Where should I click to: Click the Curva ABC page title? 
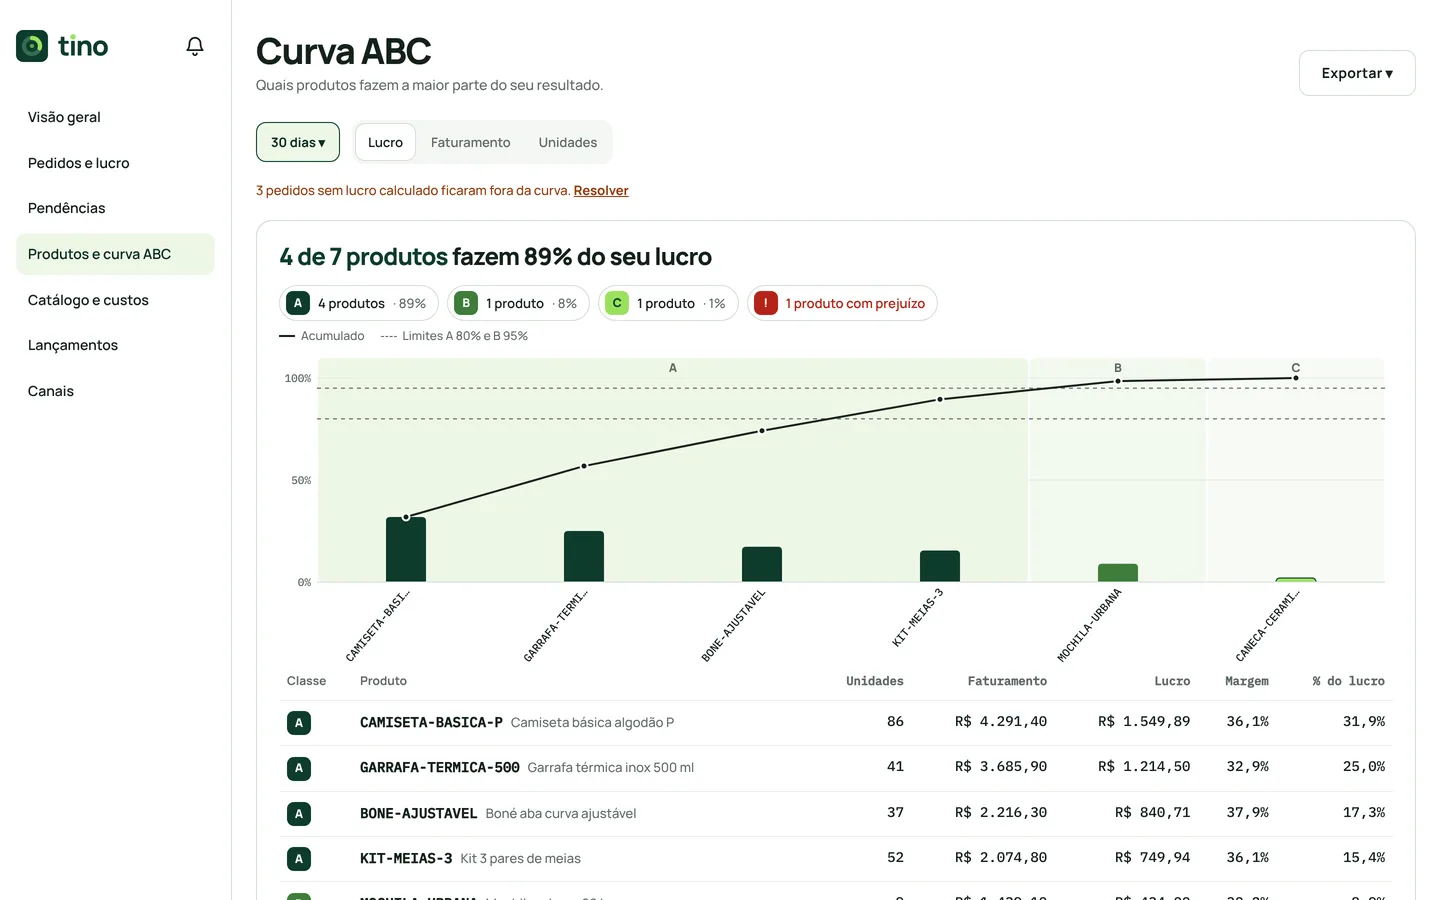point(343,51)
